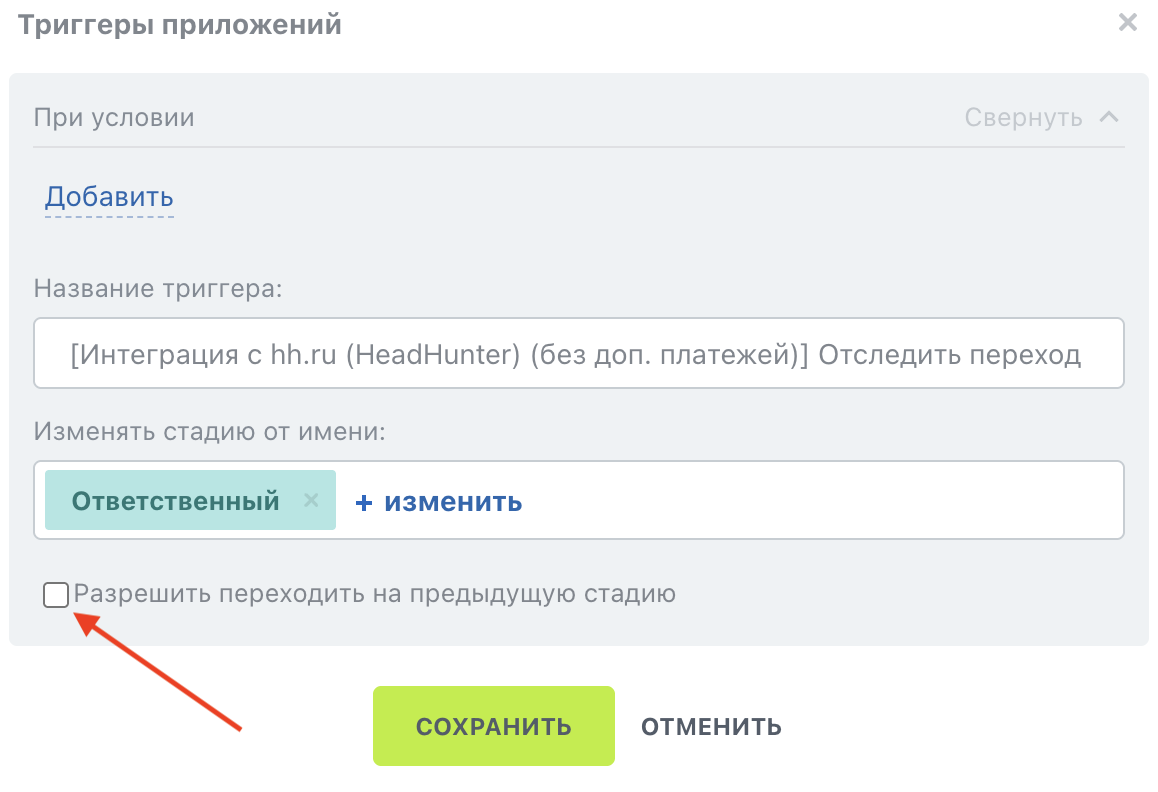Open the изменить user selector link

click(453, 502)
